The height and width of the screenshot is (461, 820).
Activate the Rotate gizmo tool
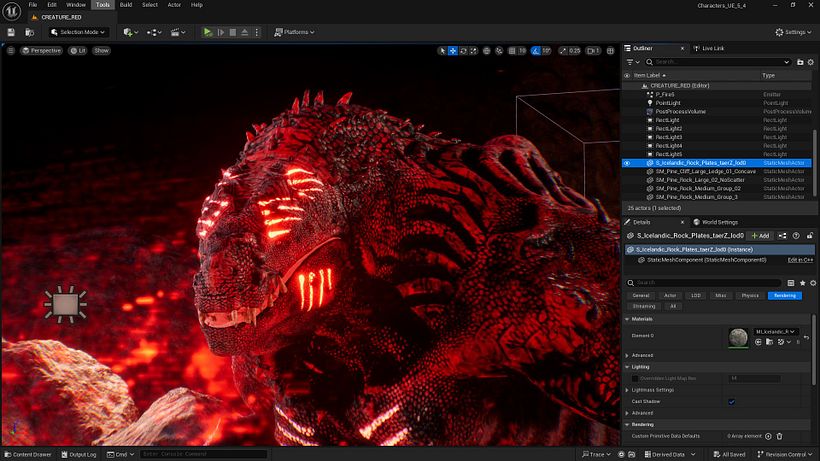463,51
